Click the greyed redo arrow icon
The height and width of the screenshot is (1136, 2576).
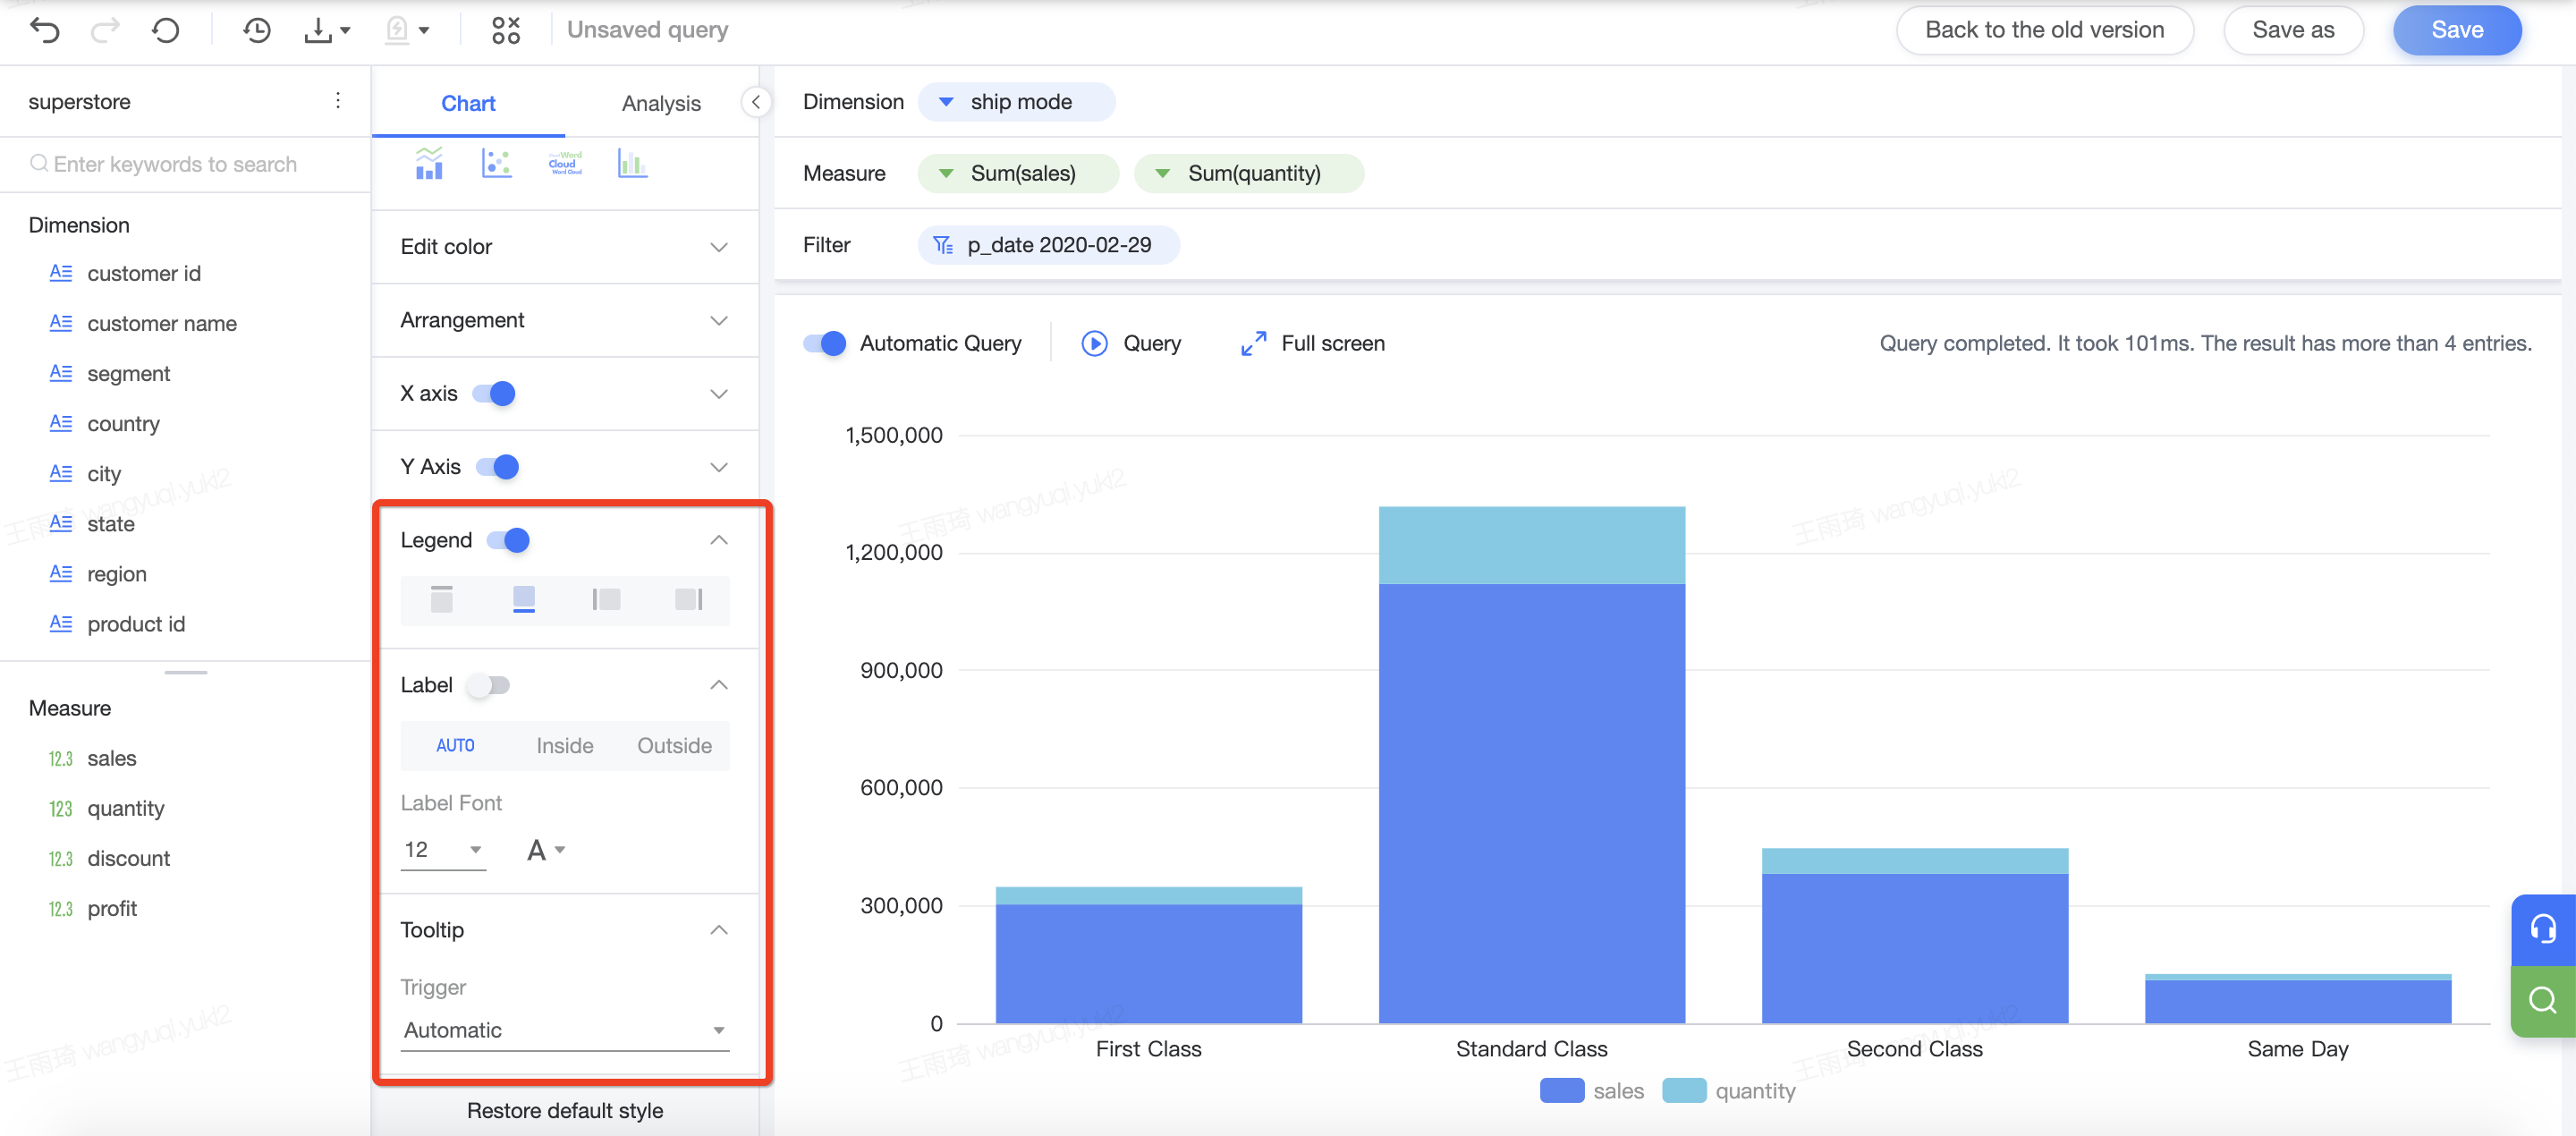[104, 30]
